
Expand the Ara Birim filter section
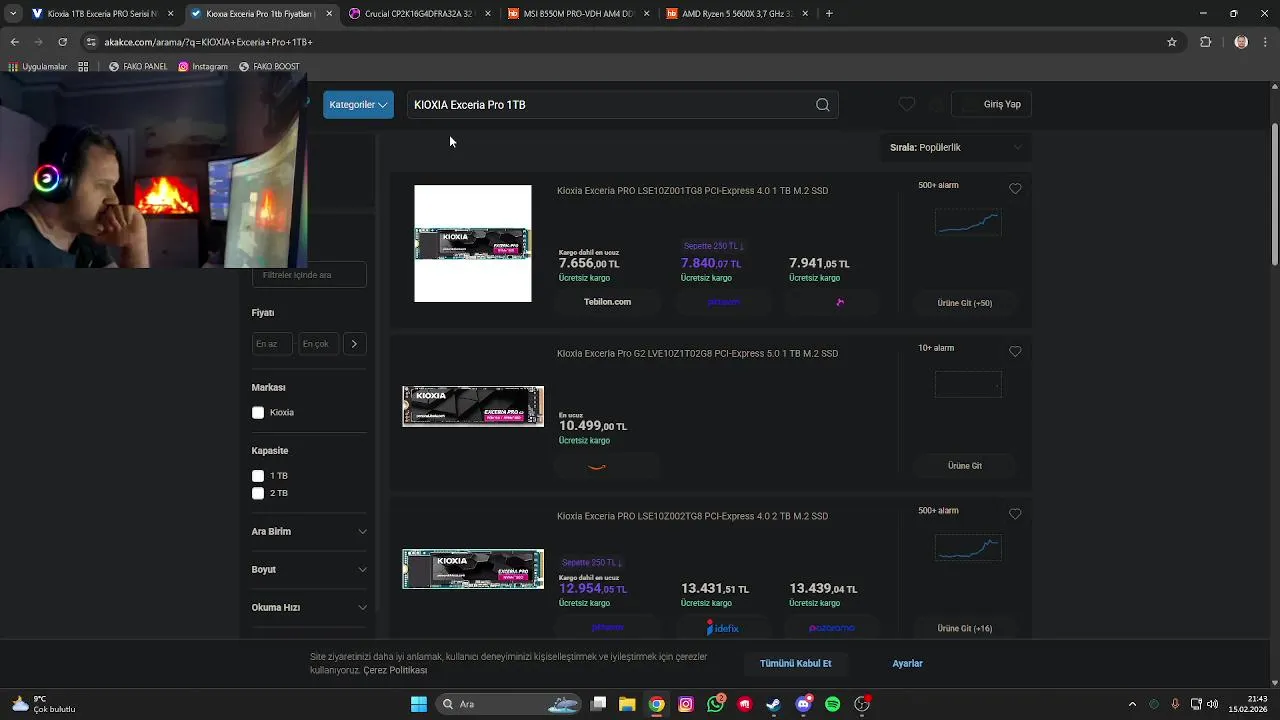[x=309, y=532]
